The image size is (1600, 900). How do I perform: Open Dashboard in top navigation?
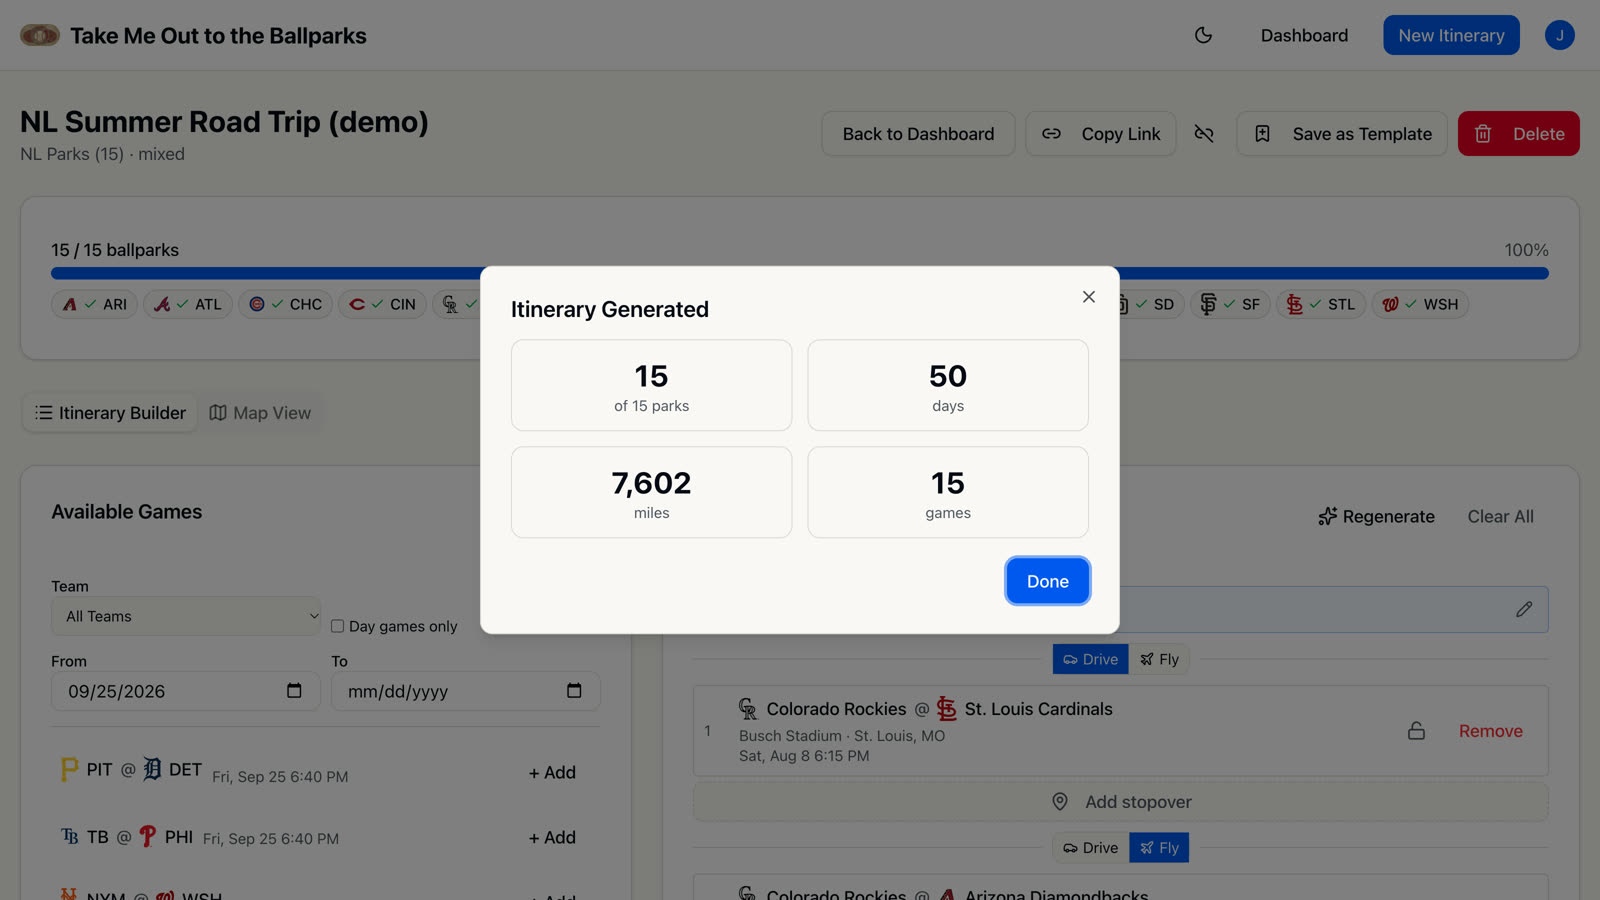(1304, 35)
